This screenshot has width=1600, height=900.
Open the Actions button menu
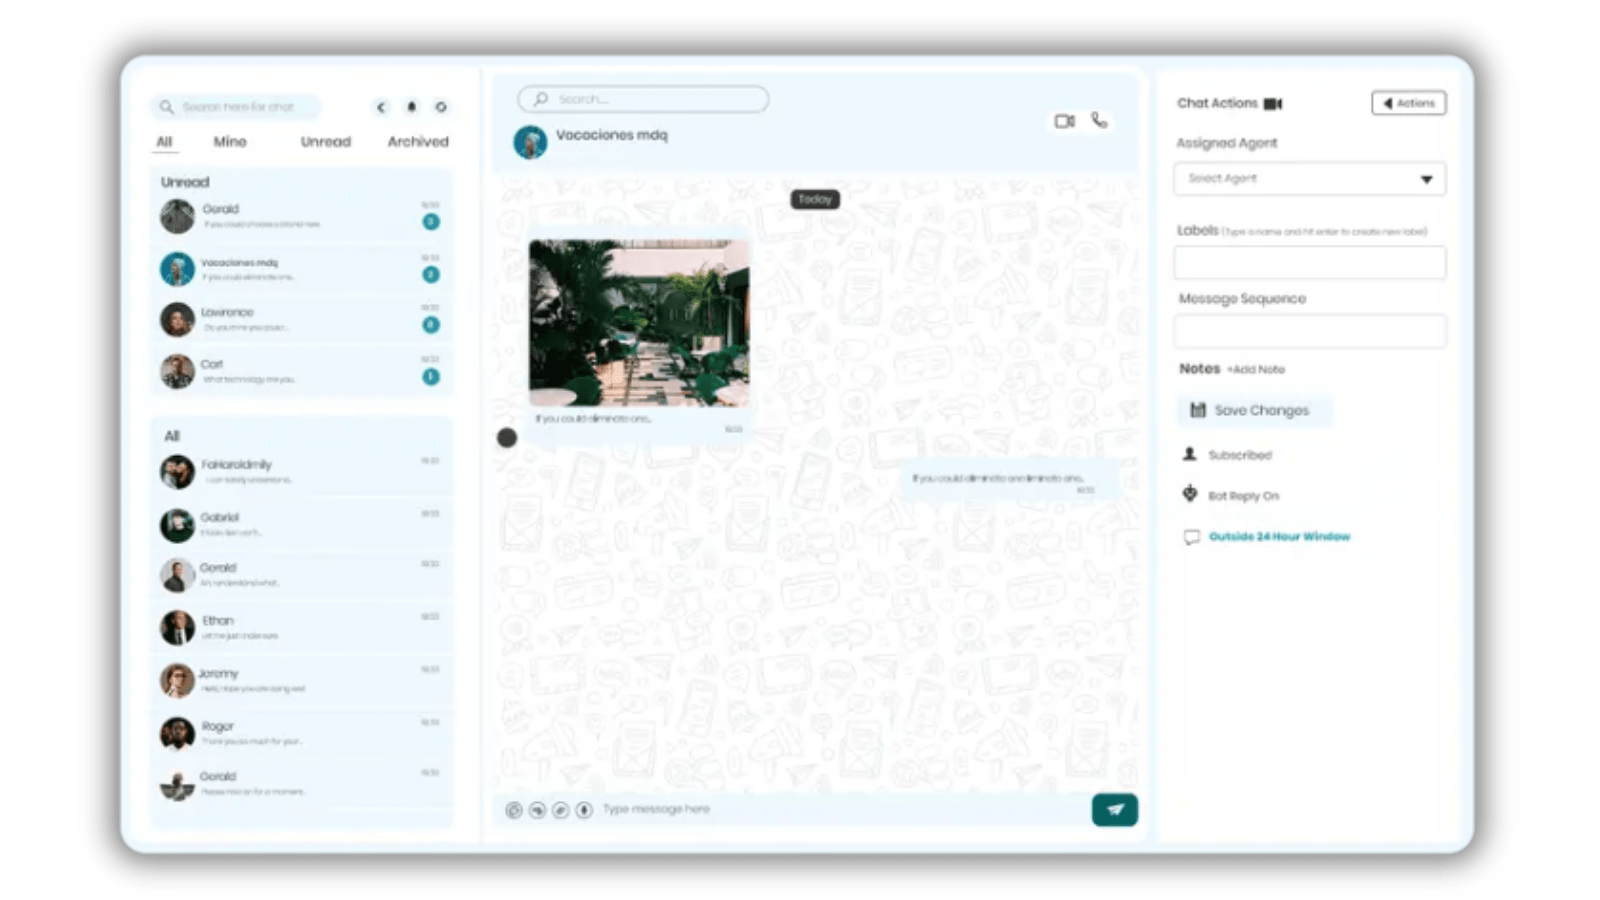click(x=1408, y=103)
